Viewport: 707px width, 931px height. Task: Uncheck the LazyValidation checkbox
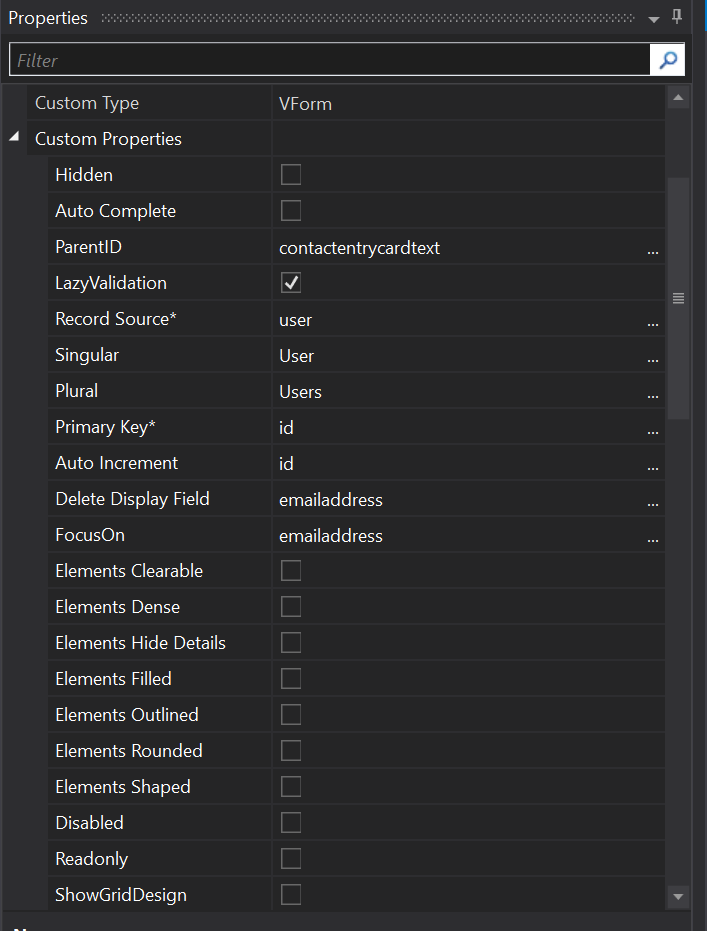click(291, 283)
